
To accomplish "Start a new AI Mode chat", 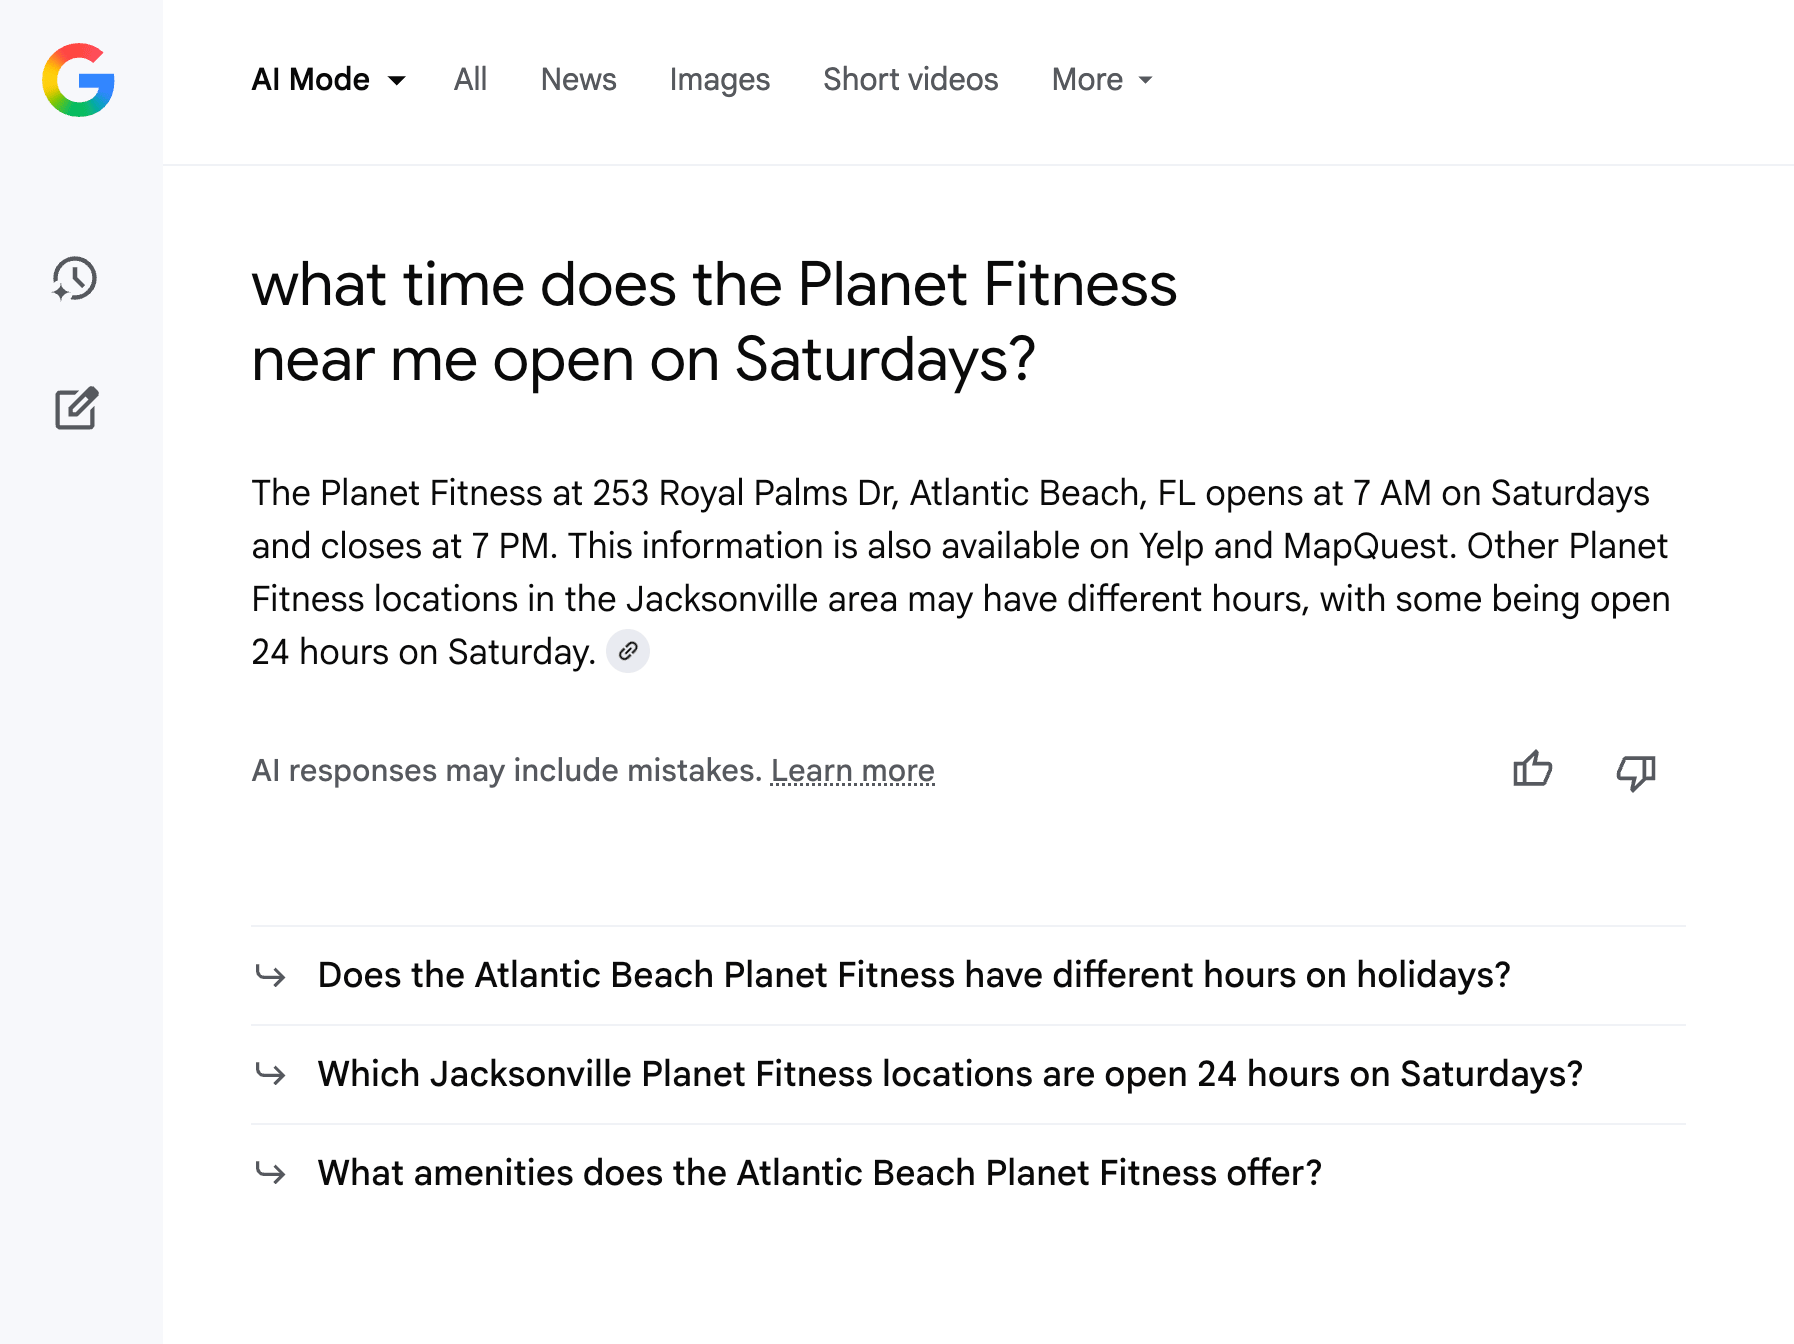I will pyautogui.click(x=76, y=408).
